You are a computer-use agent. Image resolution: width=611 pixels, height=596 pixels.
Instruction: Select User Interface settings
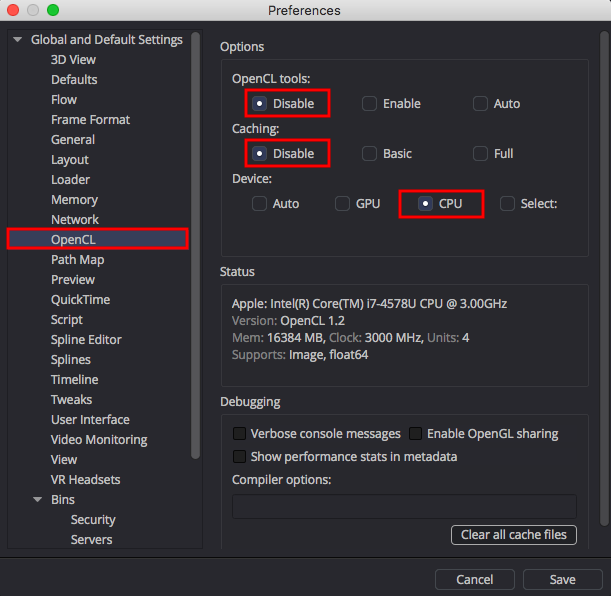click(x=90, y=420)
